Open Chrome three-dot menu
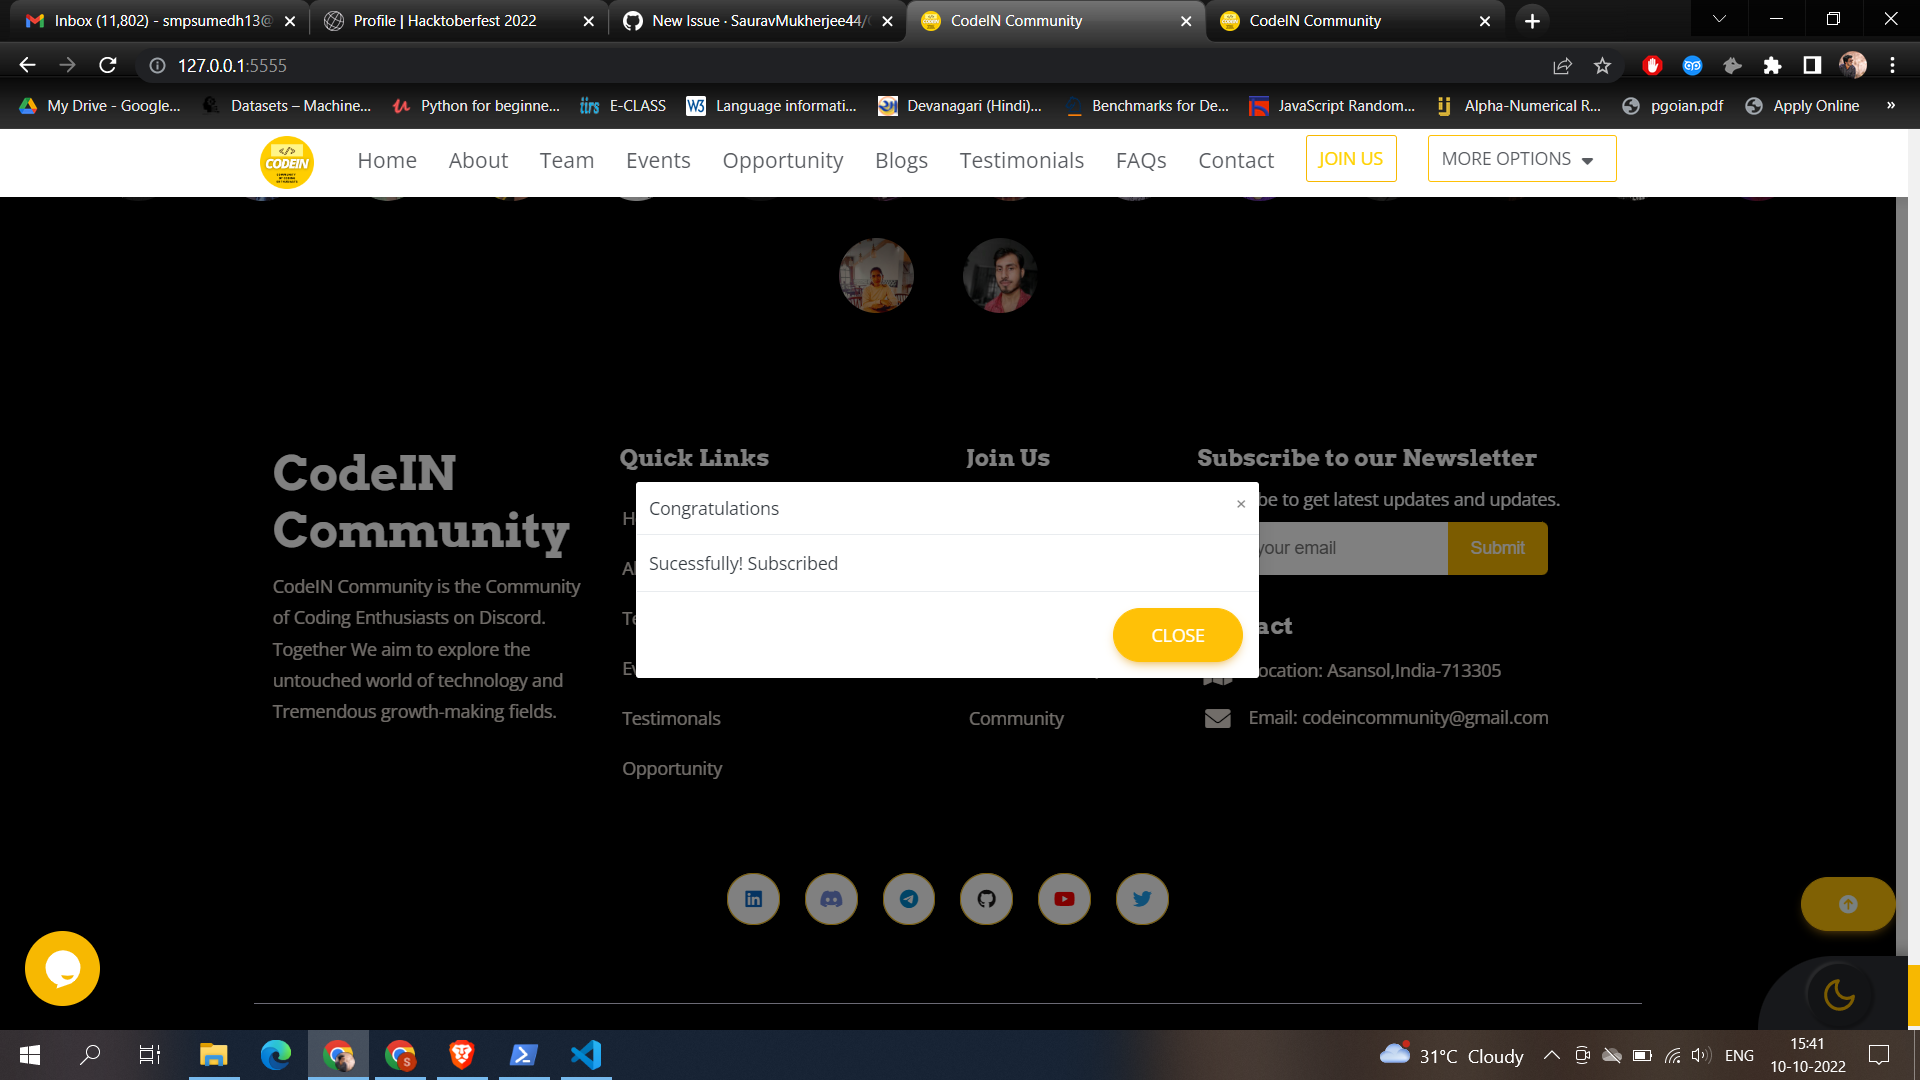The height and width of the screenshot is (1080, 1920). 1892,65
